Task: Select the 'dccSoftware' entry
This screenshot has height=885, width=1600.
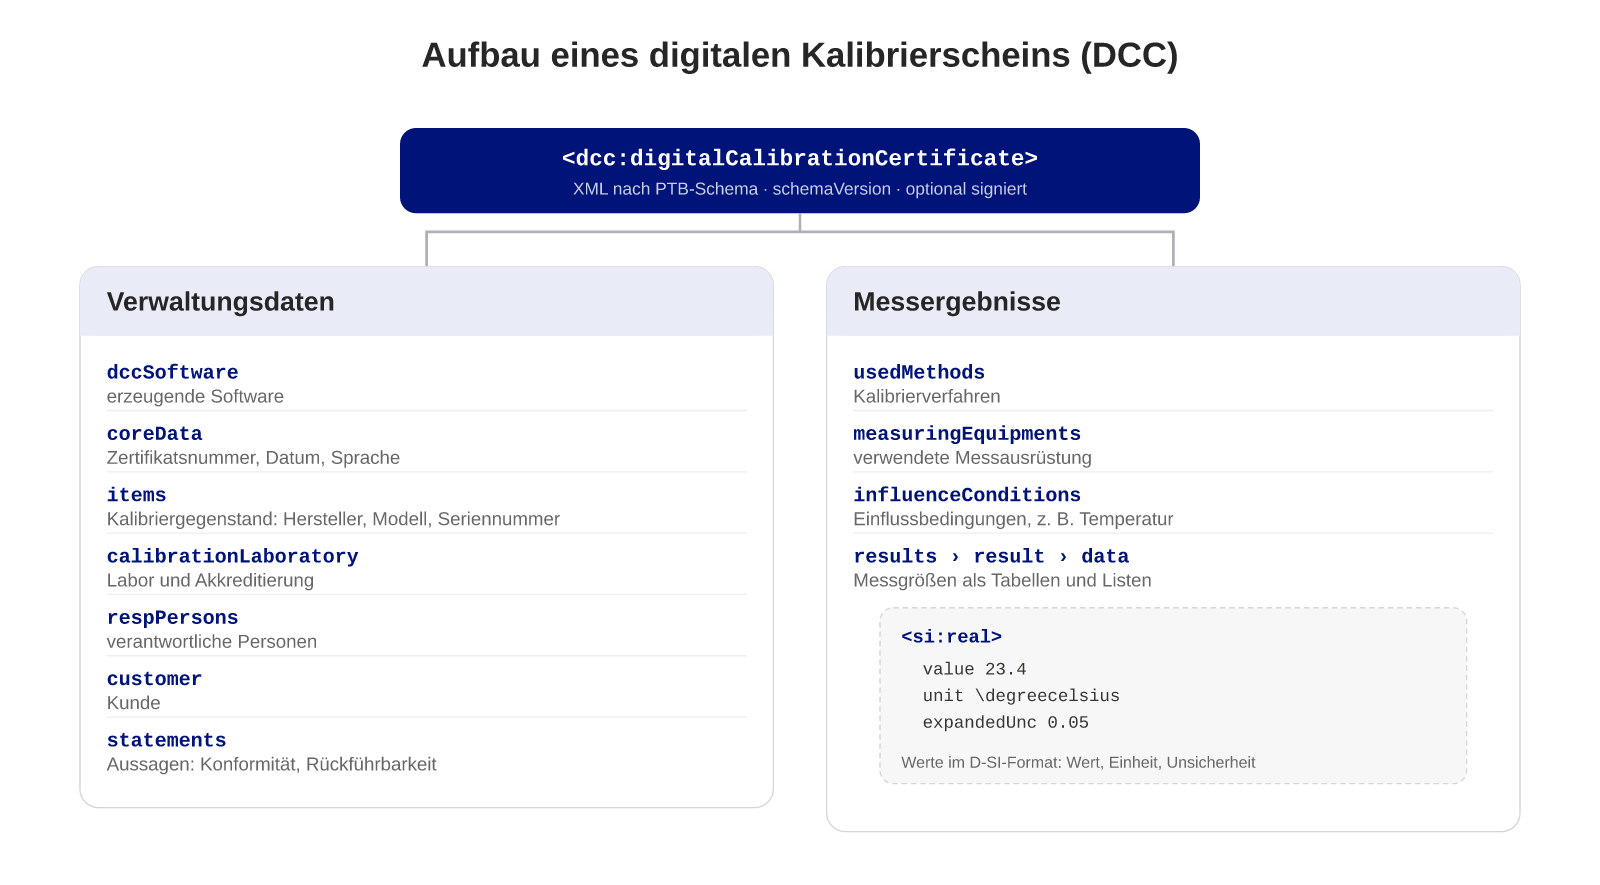Action: [x=173, y=372]
